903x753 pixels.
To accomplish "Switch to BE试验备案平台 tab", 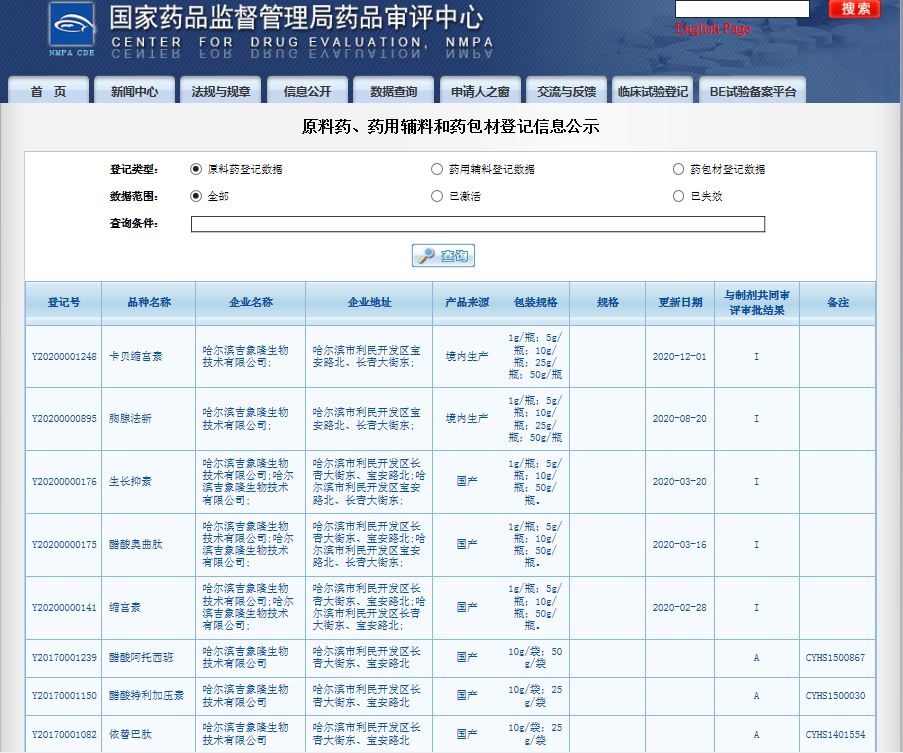I will 753,91.
